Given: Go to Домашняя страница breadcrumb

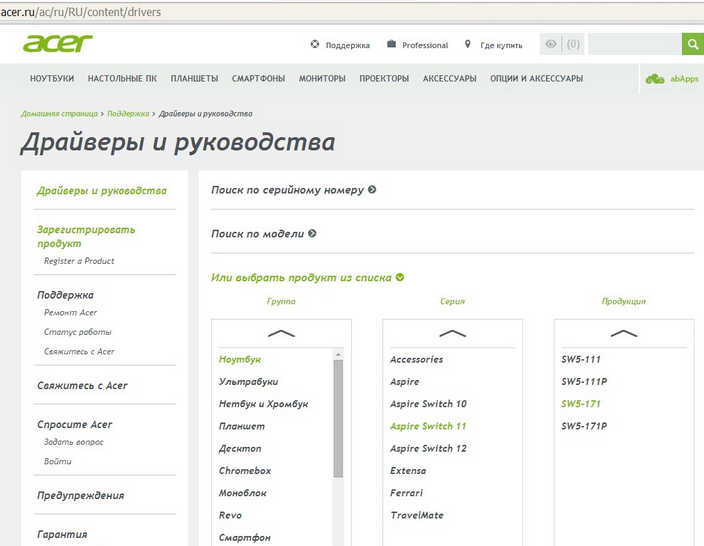Looking at the screenshot, I should click(x=59, y=114).
